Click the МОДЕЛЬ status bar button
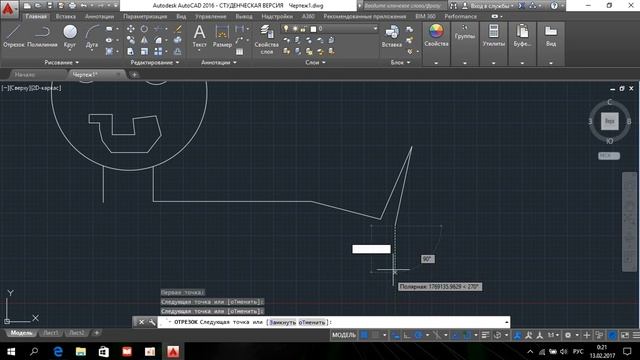This screenshot has width=640, height=360. [x=344, y=335]
